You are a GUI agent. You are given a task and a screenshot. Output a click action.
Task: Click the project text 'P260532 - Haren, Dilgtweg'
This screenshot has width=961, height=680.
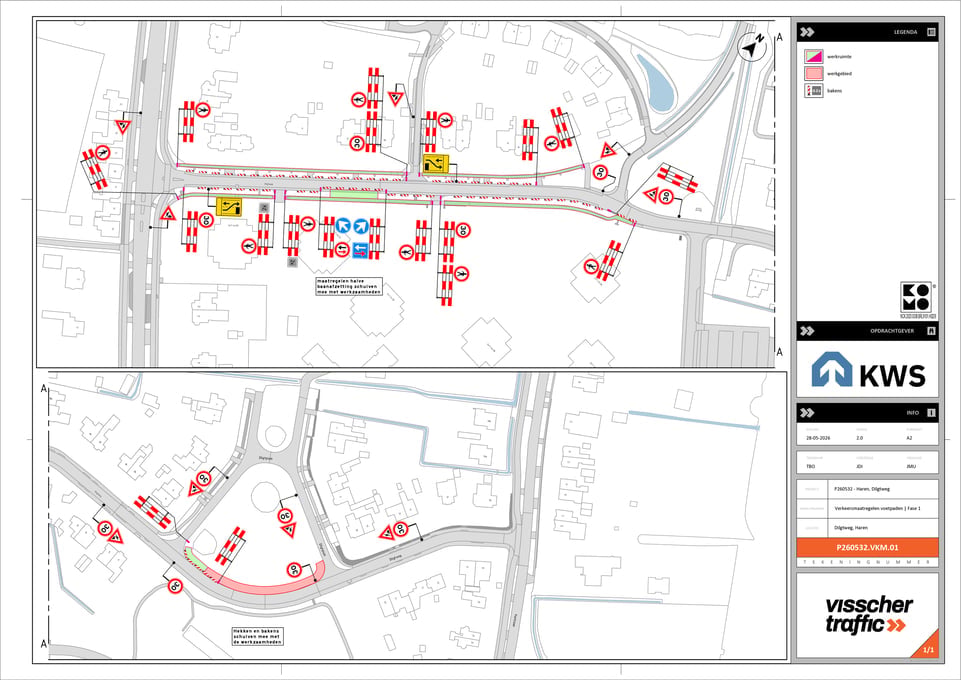pyautogui.click(x=862, y=489)
